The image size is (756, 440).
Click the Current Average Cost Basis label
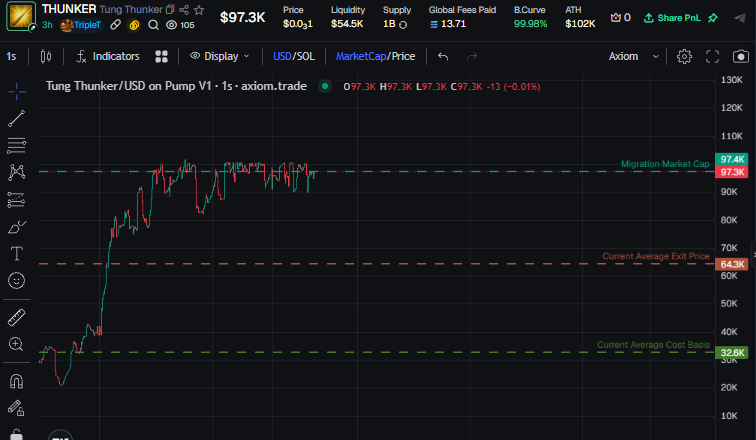653,345
